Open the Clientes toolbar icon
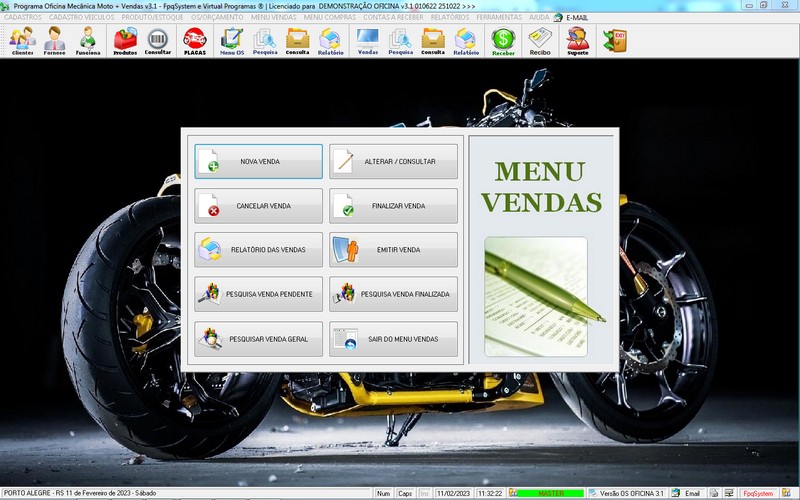This screenshot has height=500, width=800. point(22,41)
